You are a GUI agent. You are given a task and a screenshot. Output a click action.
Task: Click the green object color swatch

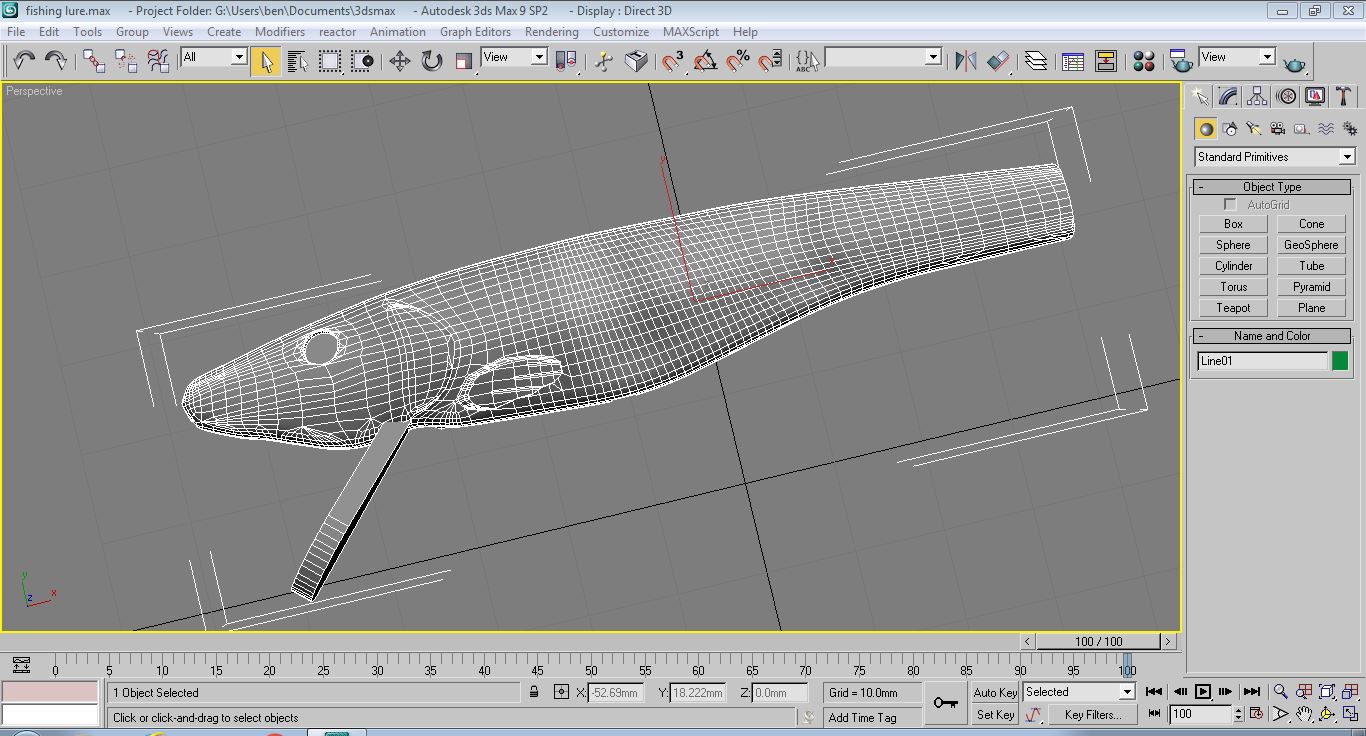pos(1340,362)
